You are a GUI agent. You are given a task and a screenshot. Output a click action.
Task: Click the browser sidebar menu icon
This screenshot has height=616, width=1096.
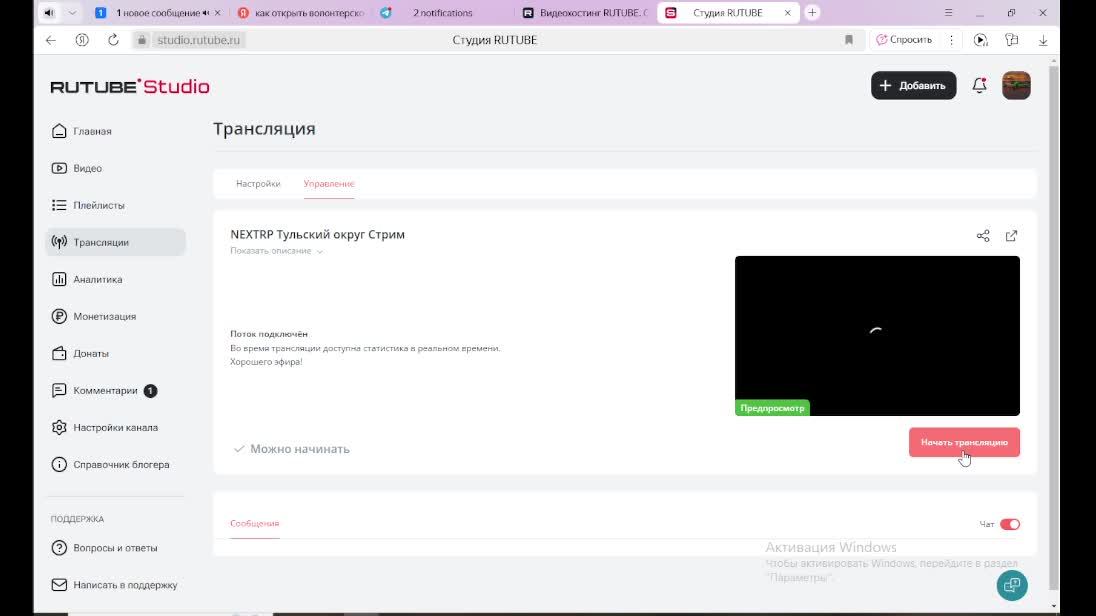(949, 13)
